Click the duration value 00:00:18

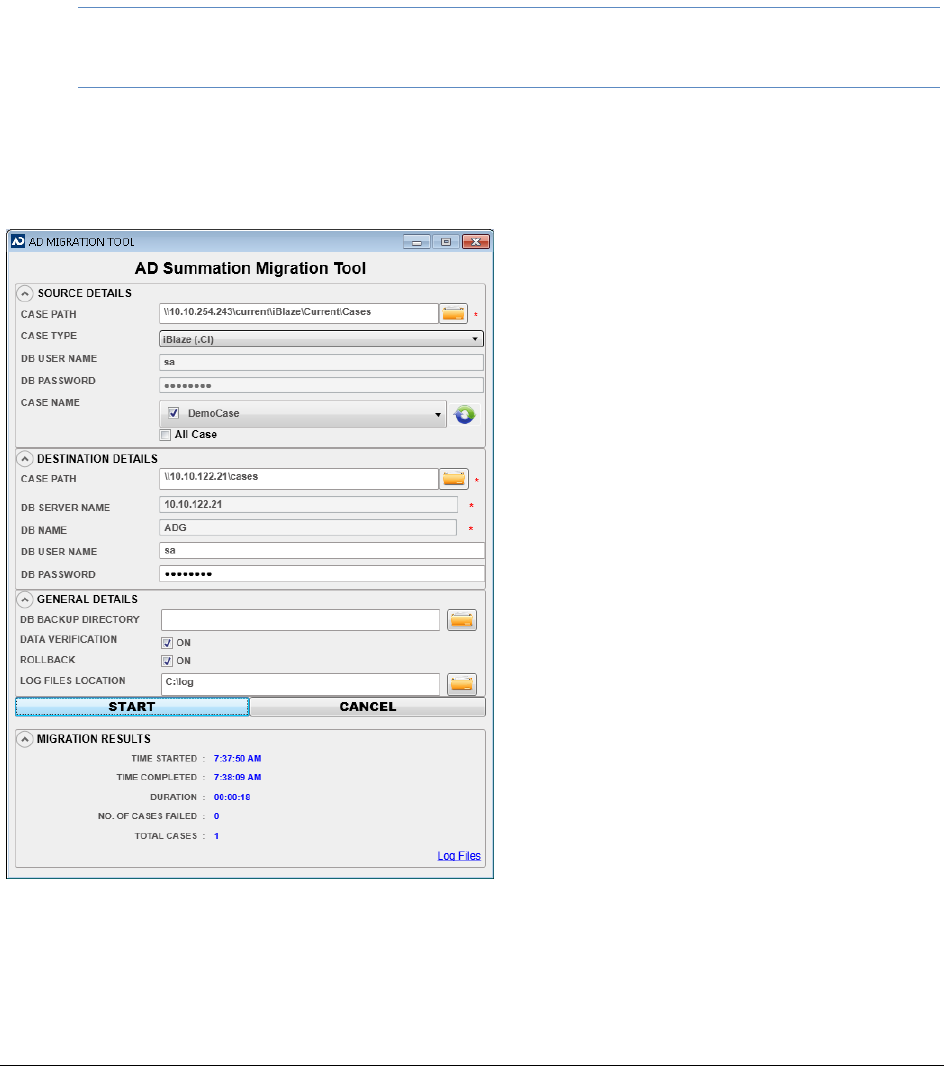click(x=232, y=797)
